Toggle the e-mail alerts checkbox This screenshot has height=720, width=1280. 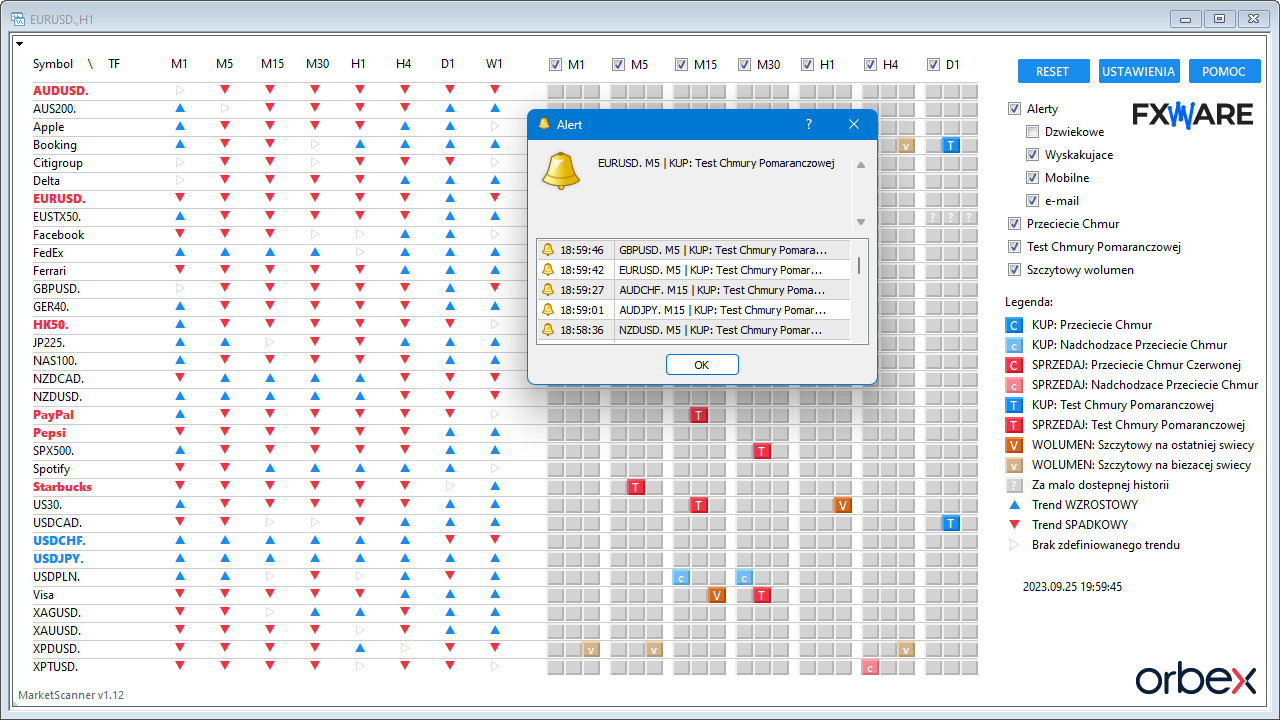1033,201
